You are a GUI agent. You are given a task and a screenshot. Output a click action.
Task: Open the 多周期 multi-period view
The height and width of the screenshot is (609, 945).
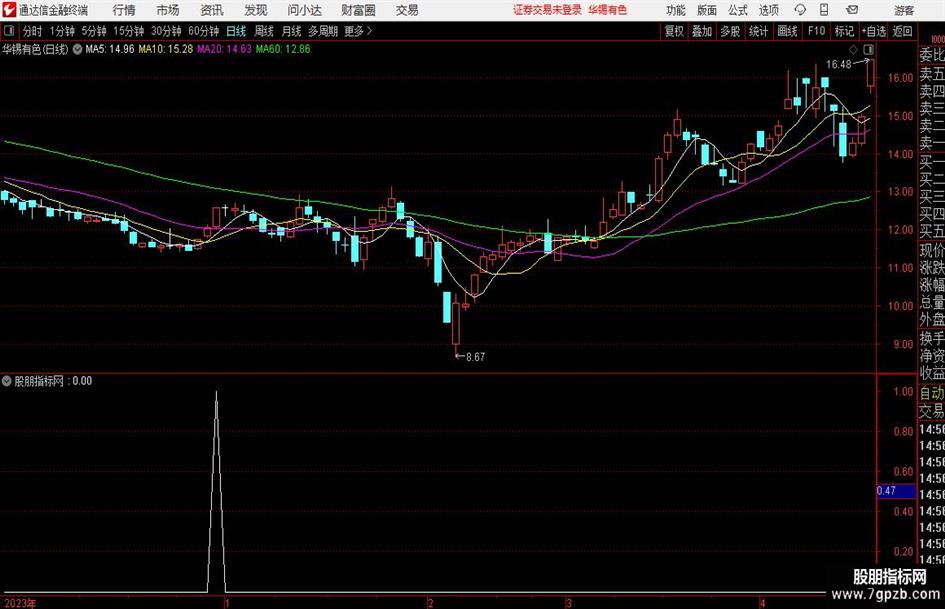(323, 31)
